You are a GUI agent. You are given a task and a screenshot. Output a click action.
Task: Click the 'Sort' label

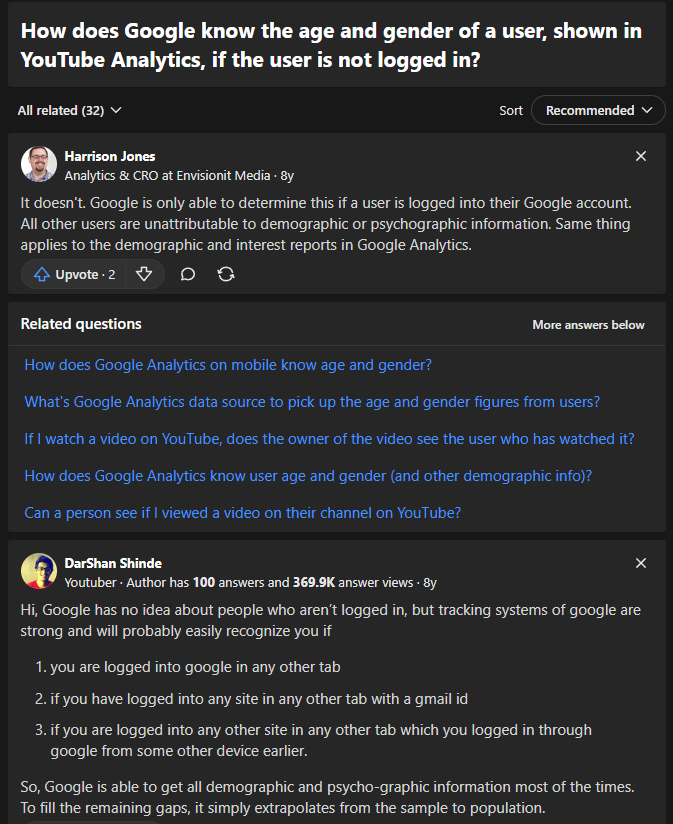pos(511,110)
